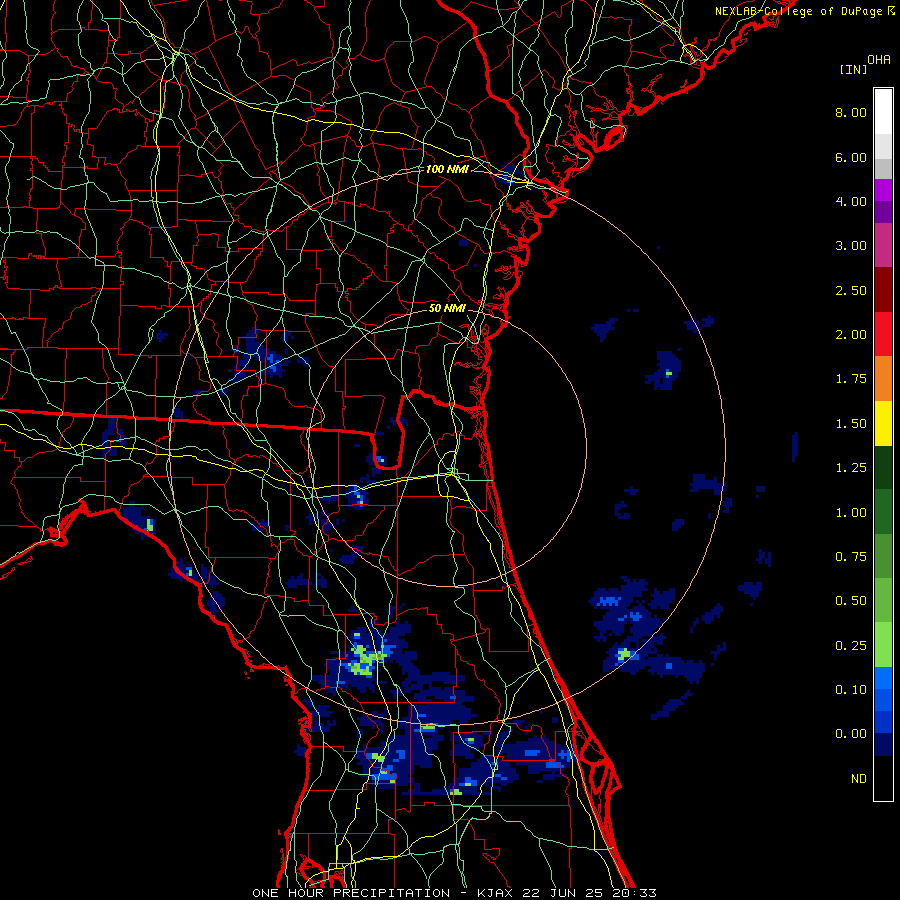The width and height of the screenshot is (900, 900).
Task: Click the 1.50 legend value
Action: [x=851, y=424]
